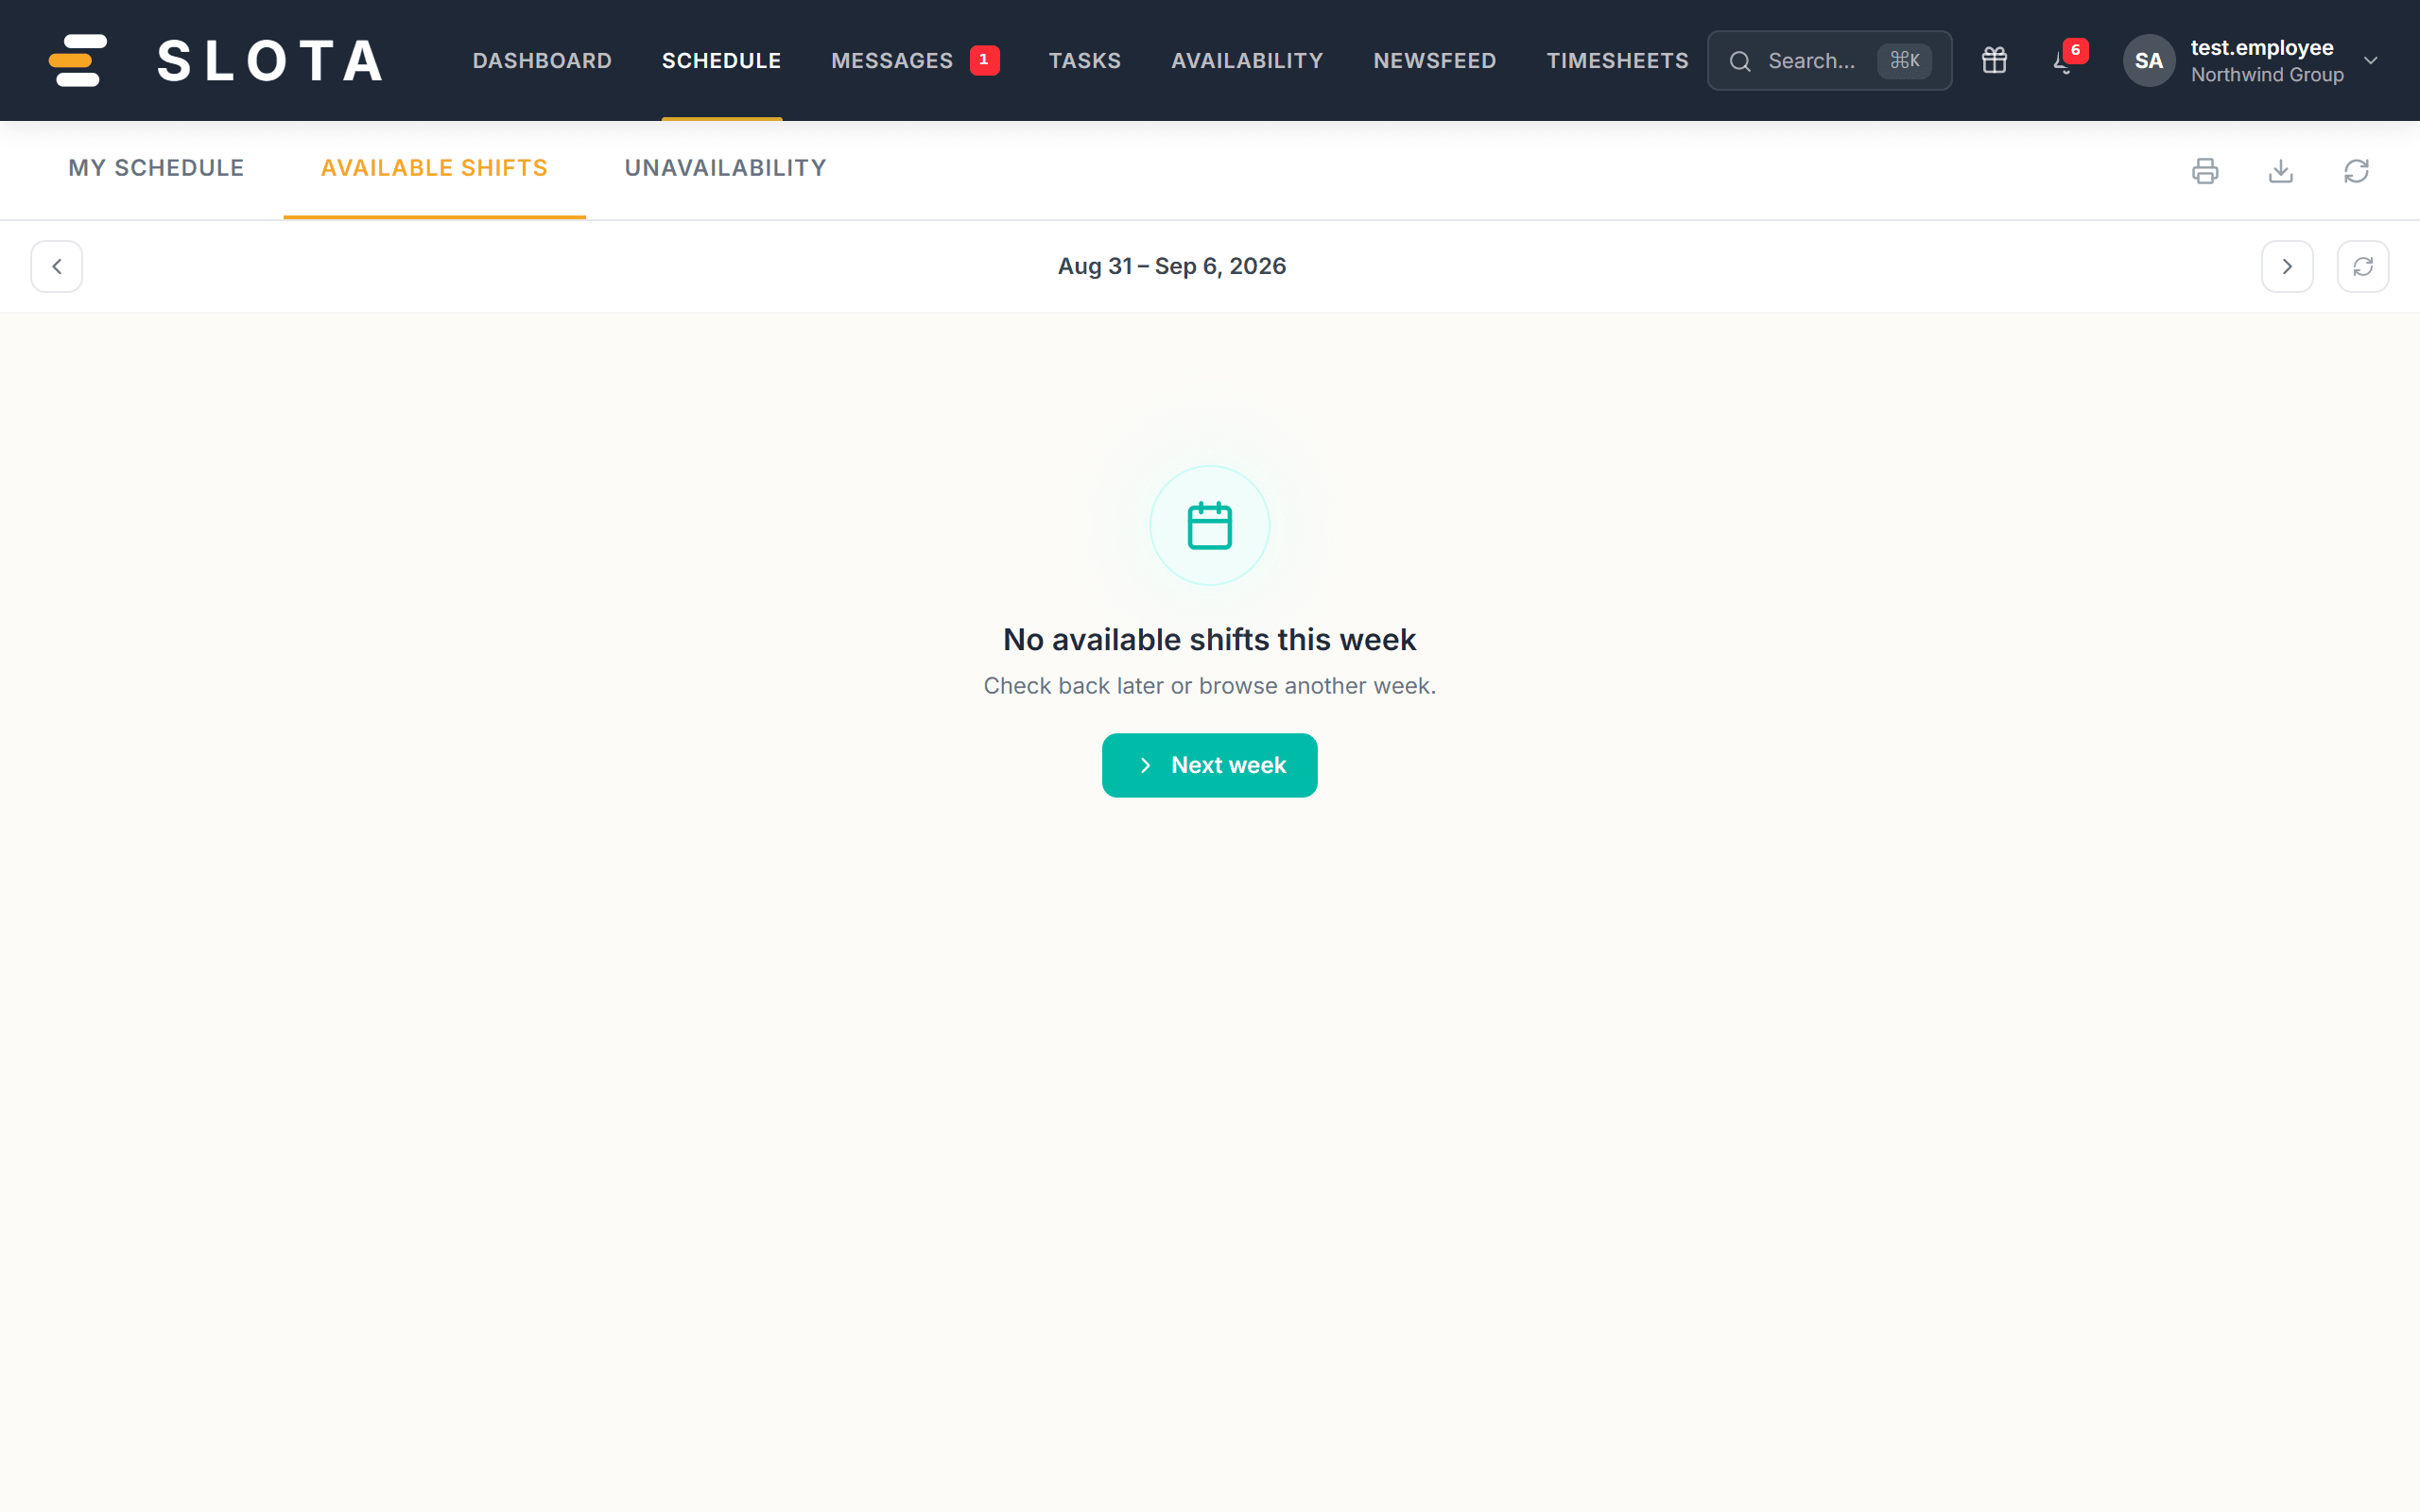Refresh using the top toolbar sync icon

click(x=2357, y=171)
